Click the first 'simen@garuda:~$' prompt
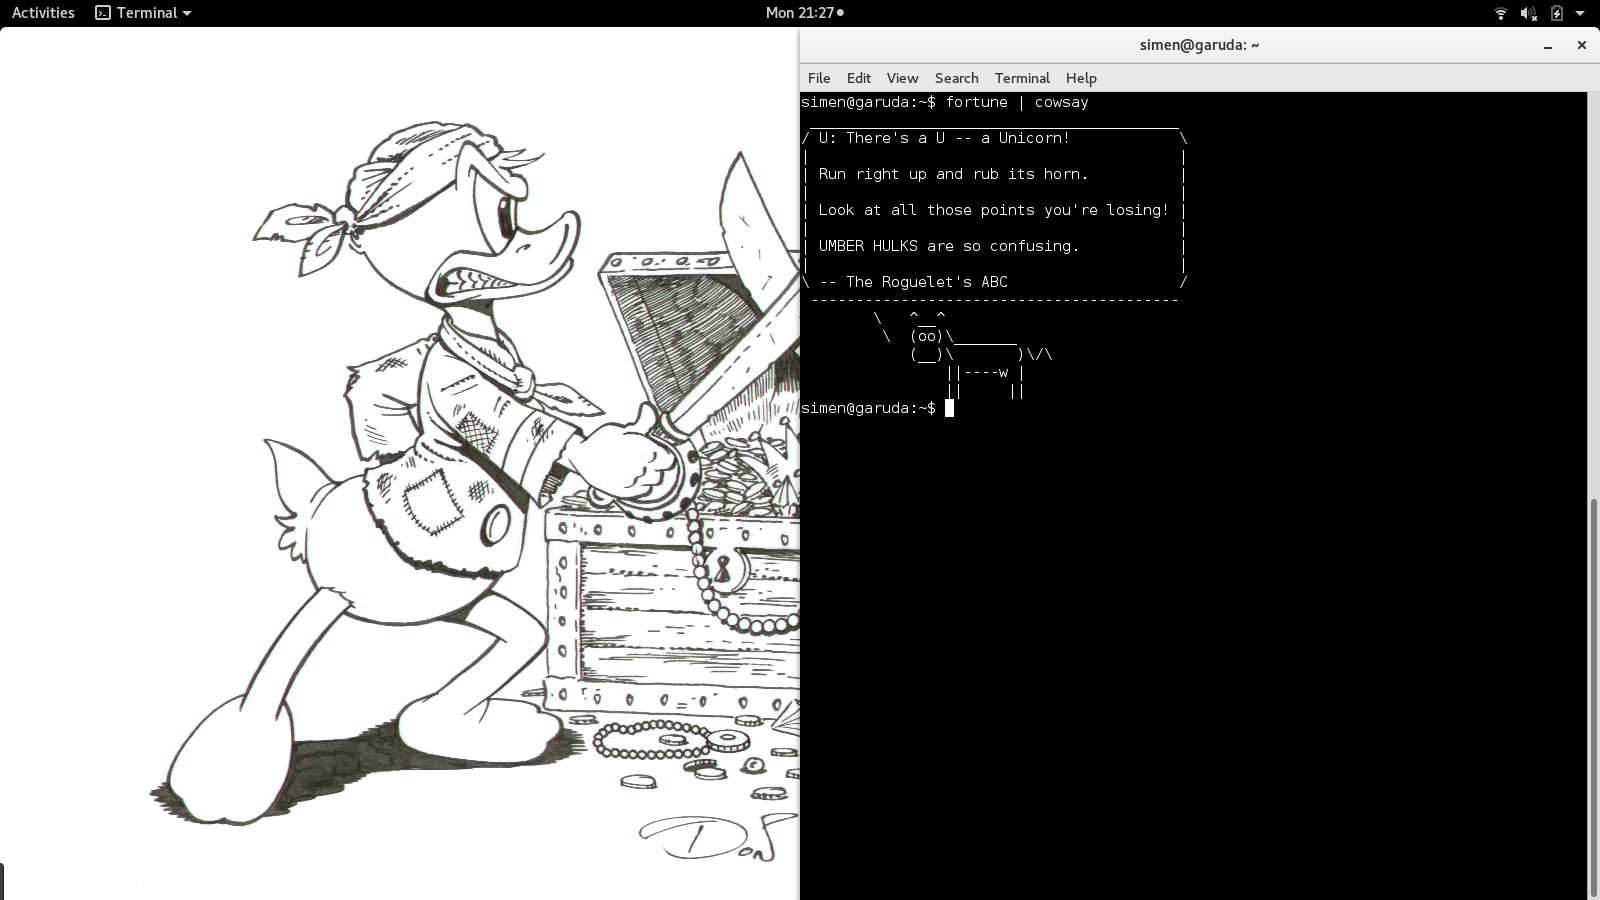 point(868,102)
